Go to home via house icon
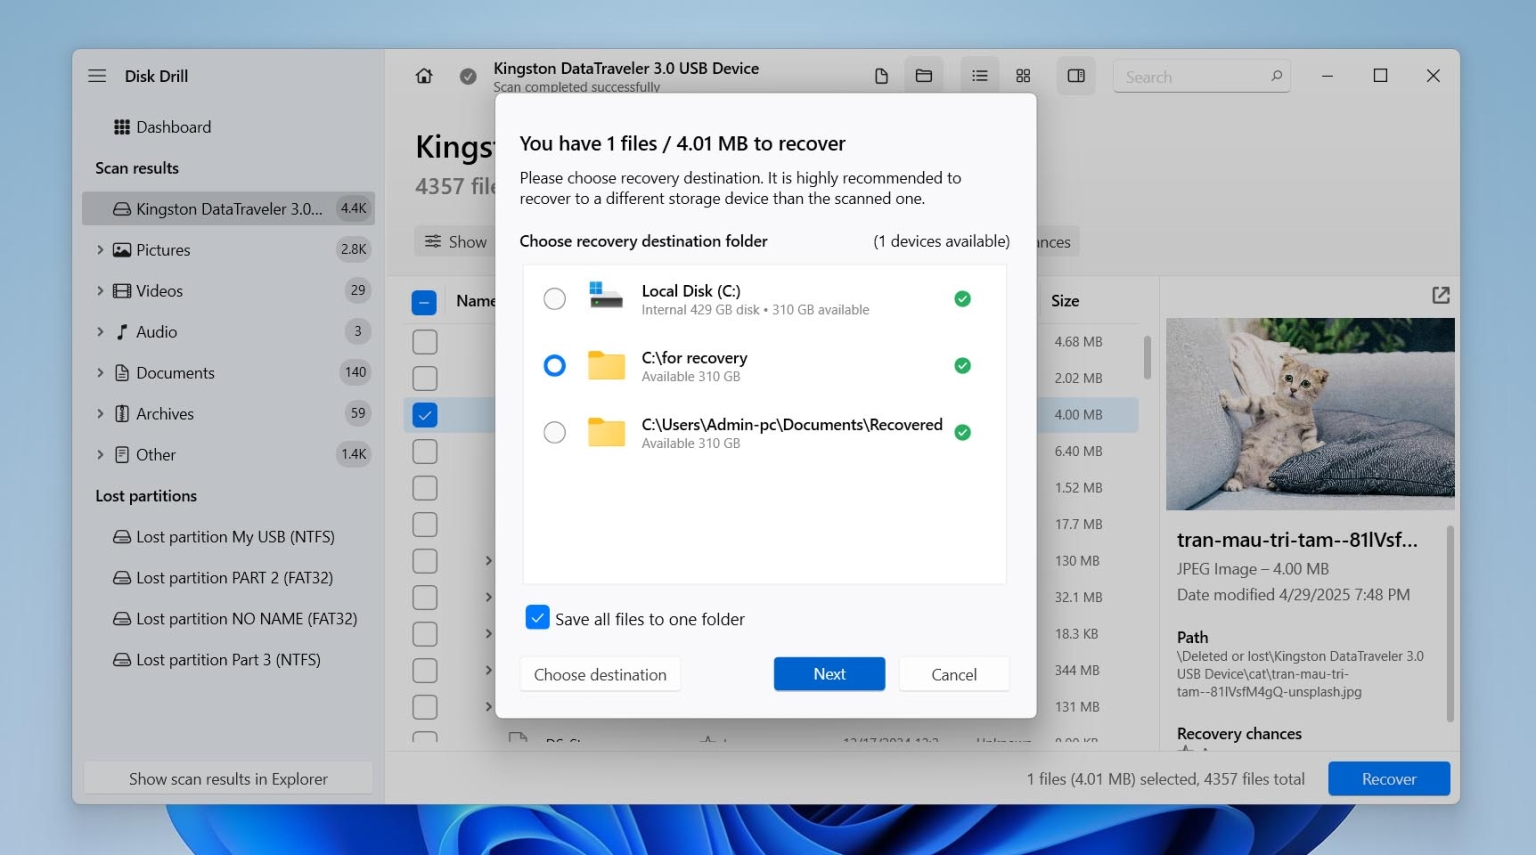The width and height of the screenshot is (1536, 855). [424, 76]
